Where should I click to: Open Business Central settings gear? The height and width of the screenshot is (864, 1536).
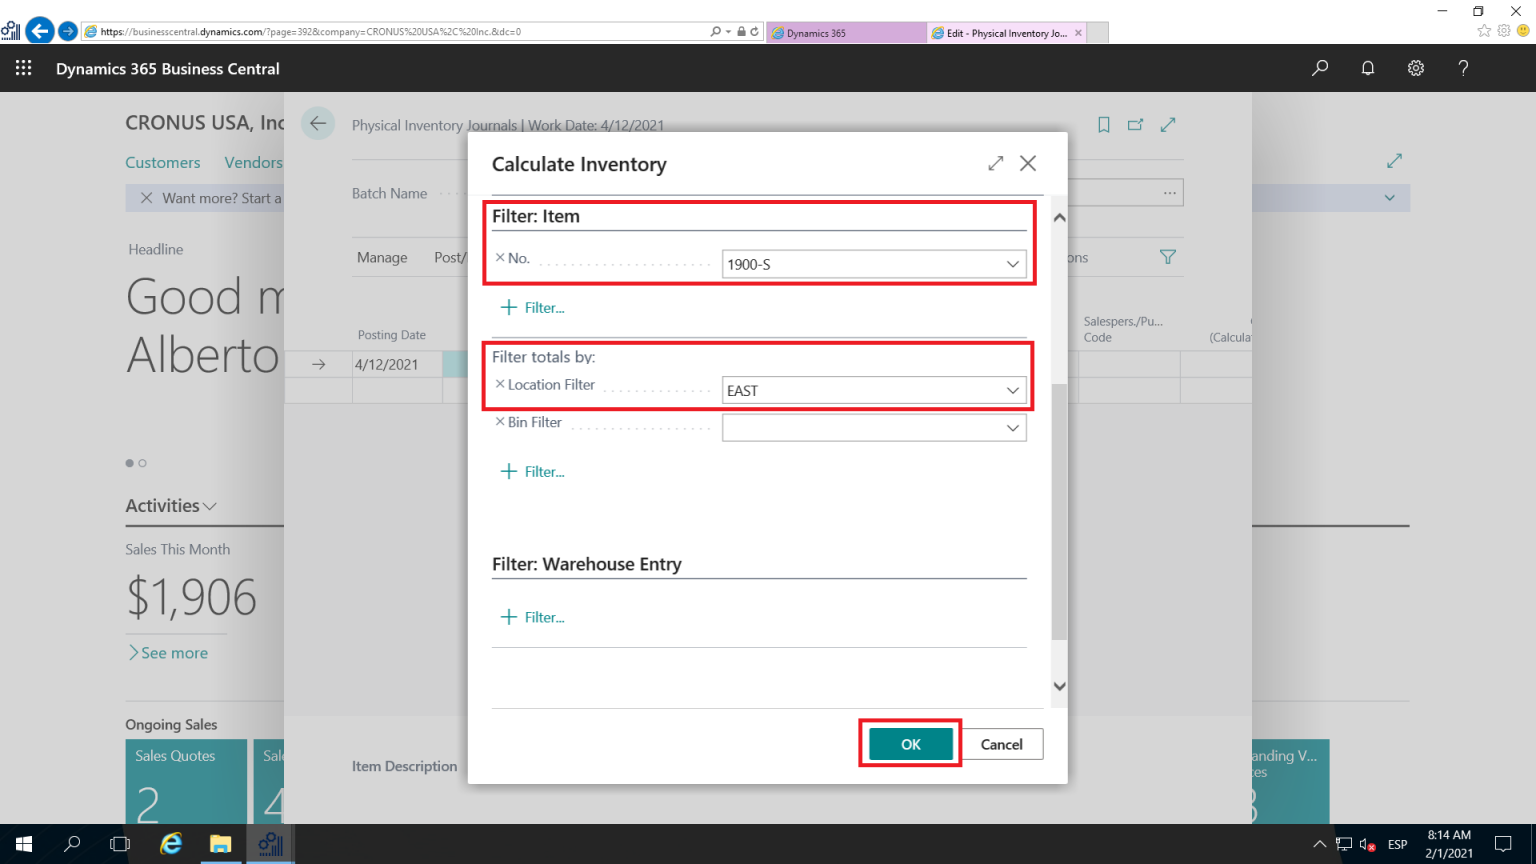point(1415,68)
